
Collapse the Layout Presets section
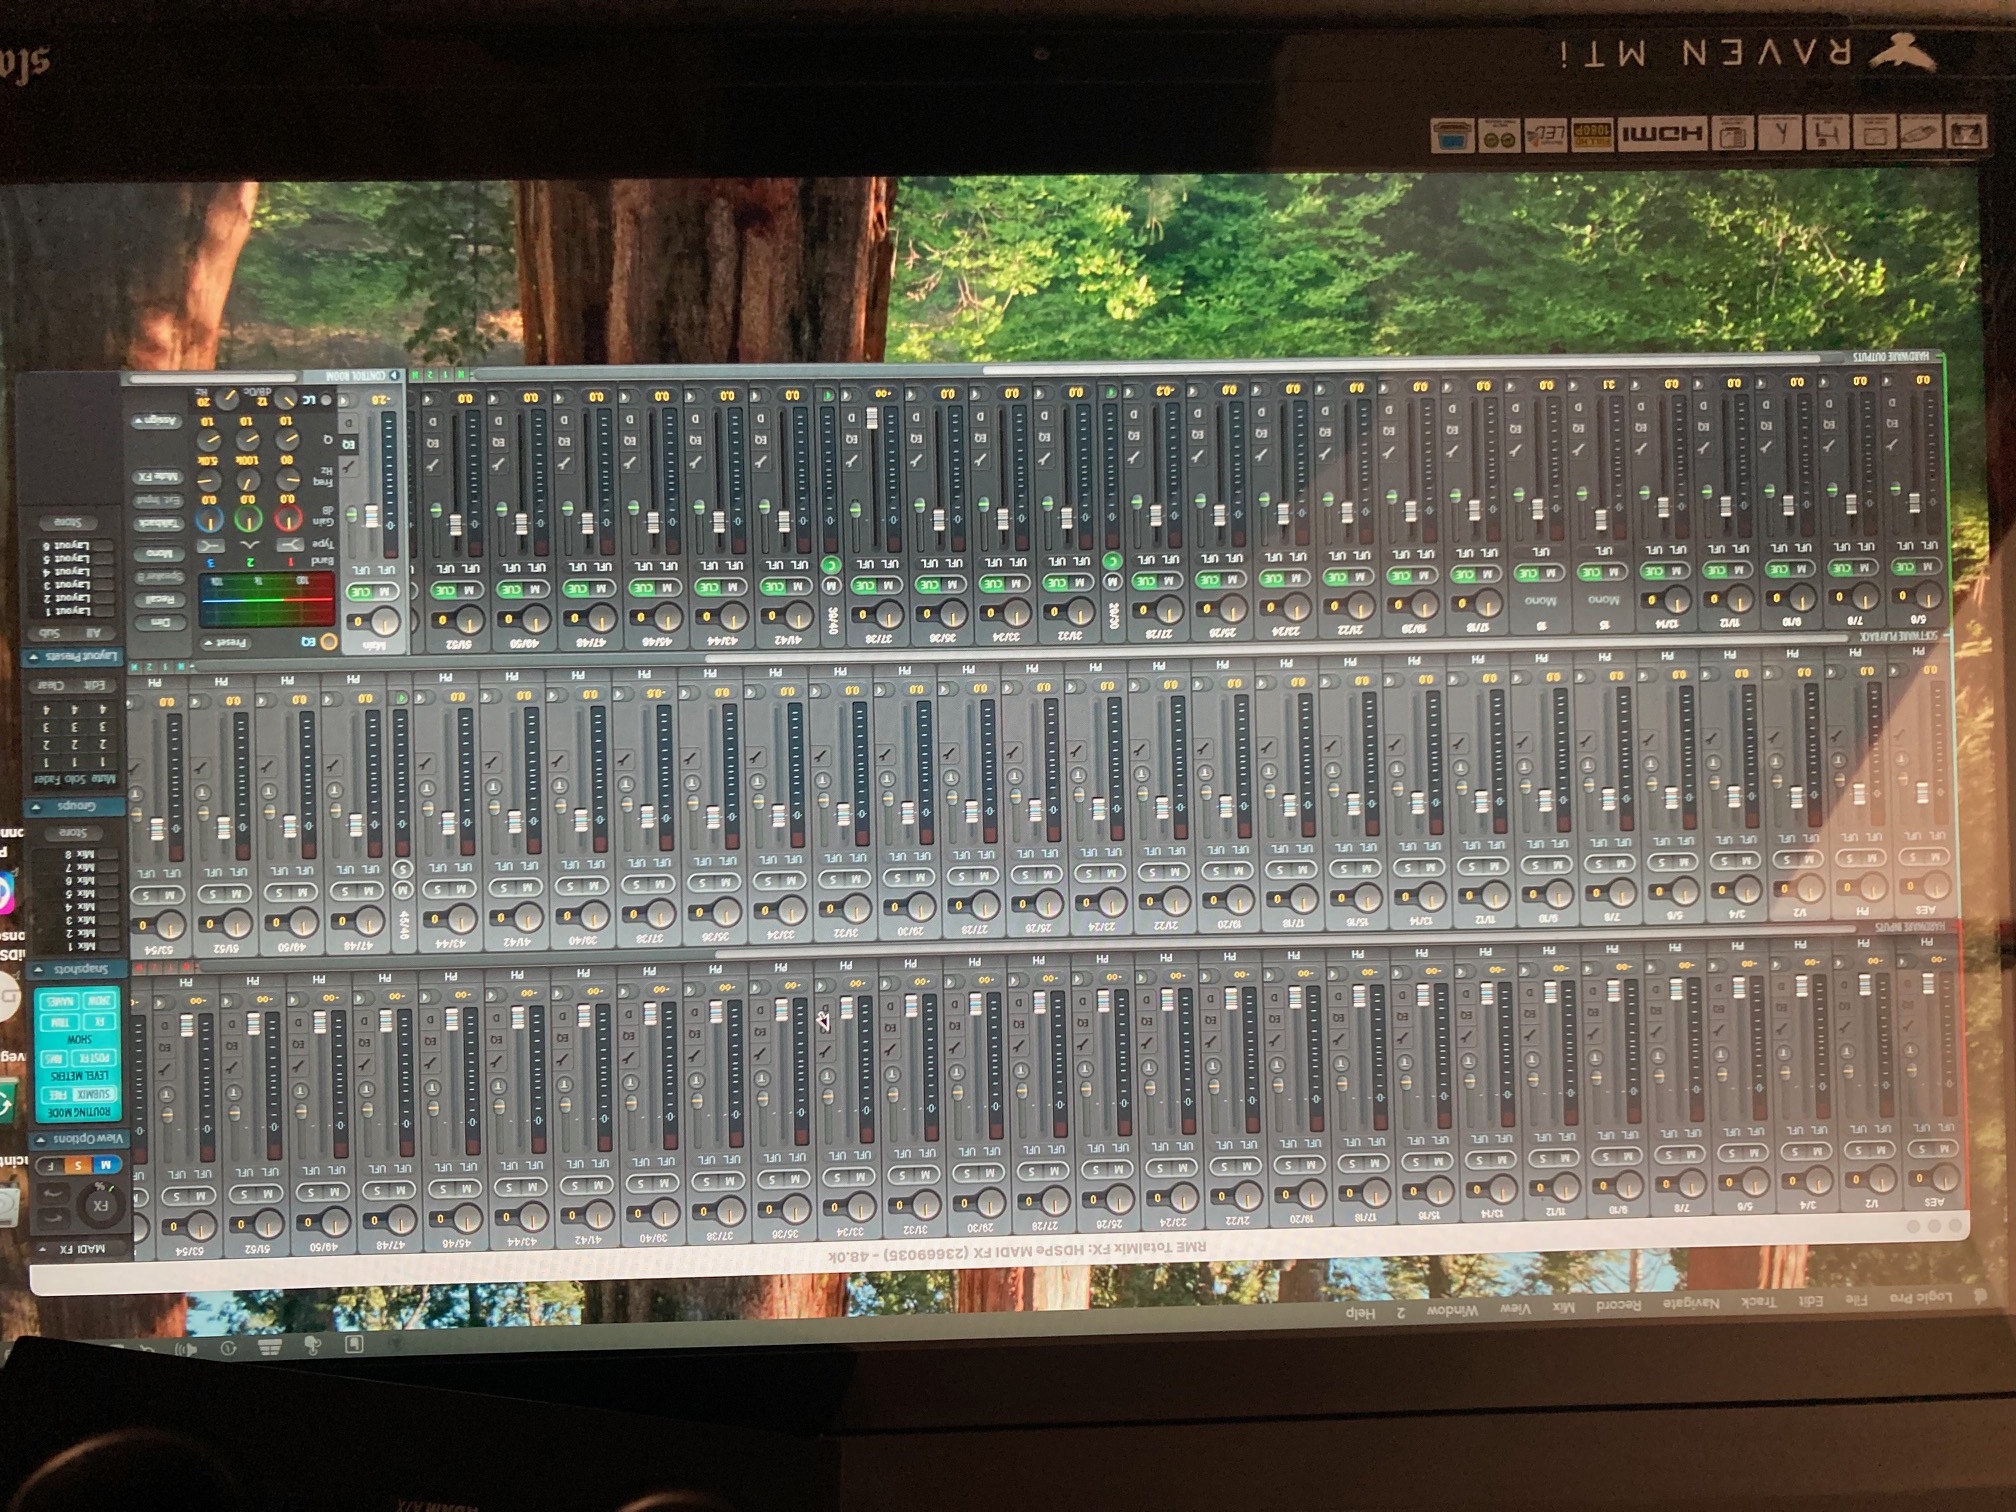point(33,657)
